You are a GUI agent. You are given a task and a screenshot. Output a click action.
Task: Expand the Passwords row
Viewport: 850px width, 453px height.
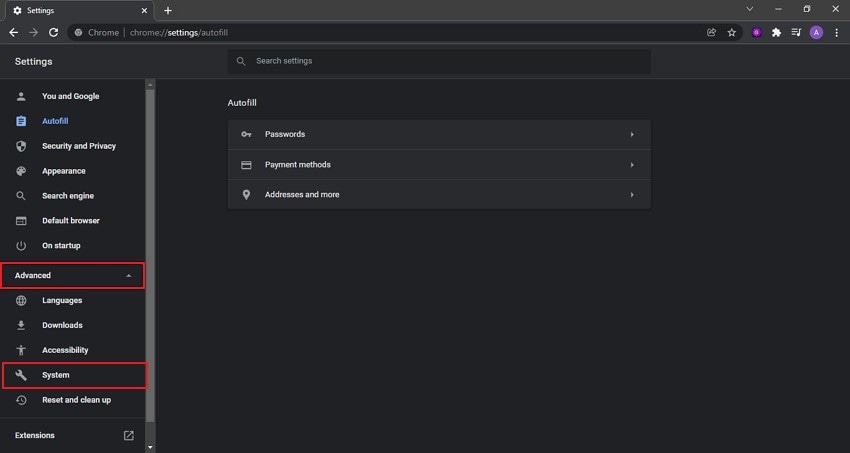[x=439, y=134]
